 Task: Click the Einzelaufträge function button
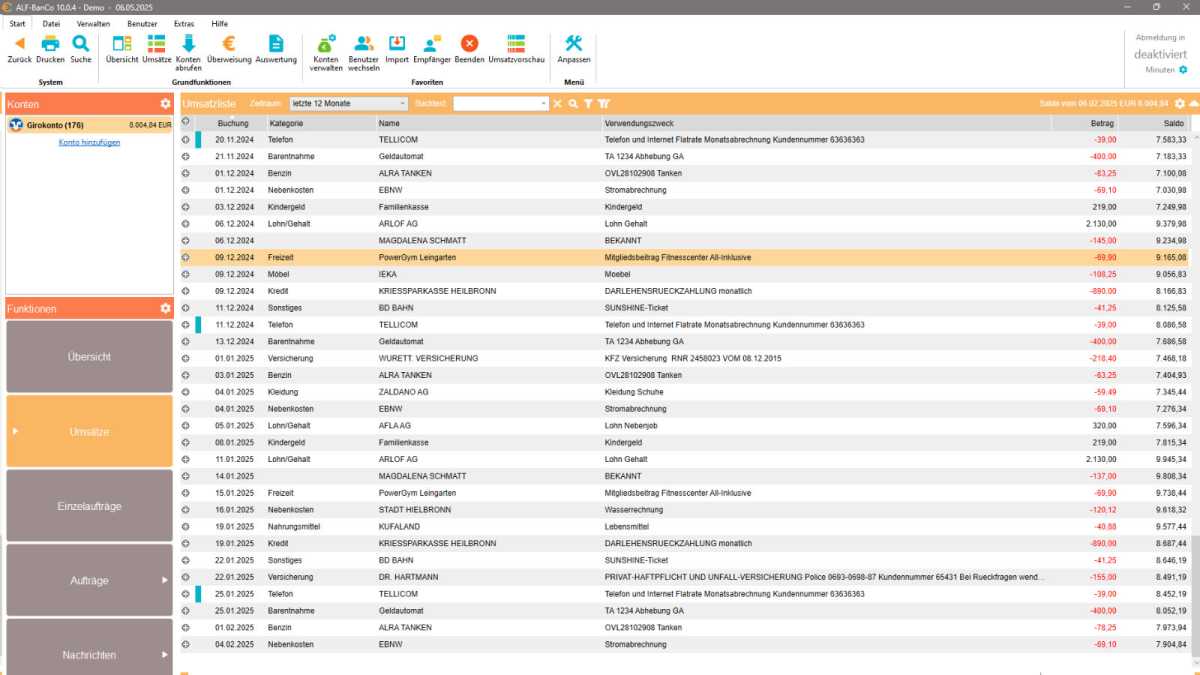coord(89,506)
